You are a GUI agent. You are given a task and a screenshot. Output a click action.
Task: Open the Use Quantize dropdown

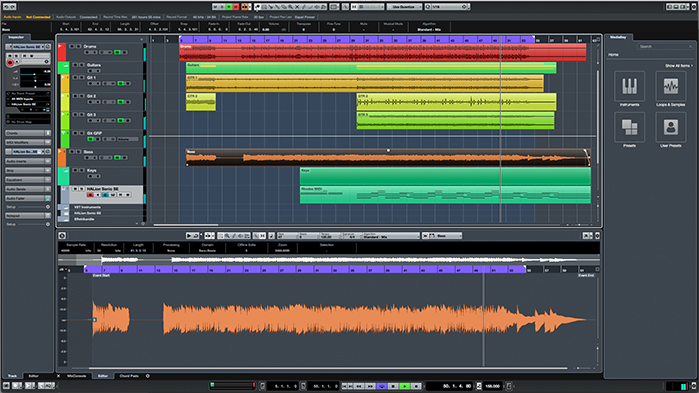[404, 7]
